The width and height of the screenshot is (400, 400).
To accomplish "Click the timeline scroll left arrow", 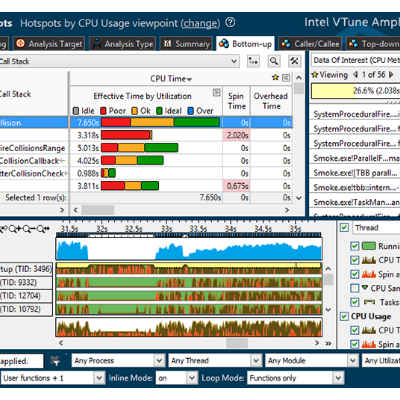I will tap(61, 343).
